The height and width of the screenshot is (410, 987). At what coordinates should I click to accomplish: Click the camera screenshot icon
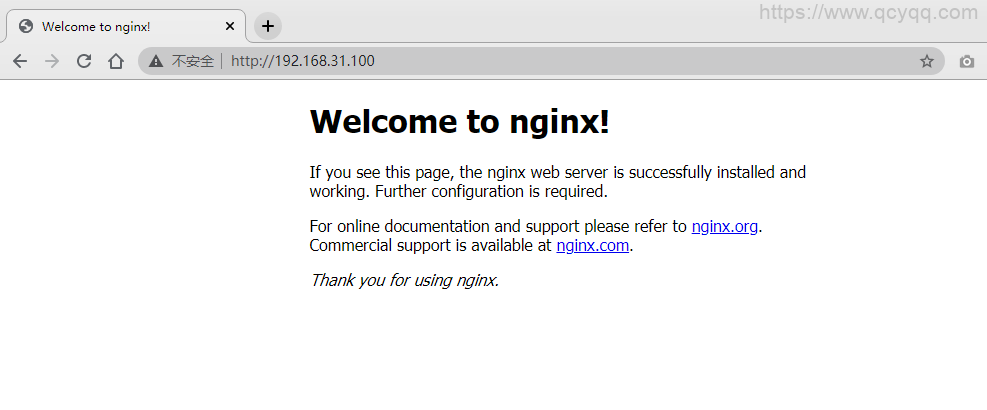pos(966,61)
